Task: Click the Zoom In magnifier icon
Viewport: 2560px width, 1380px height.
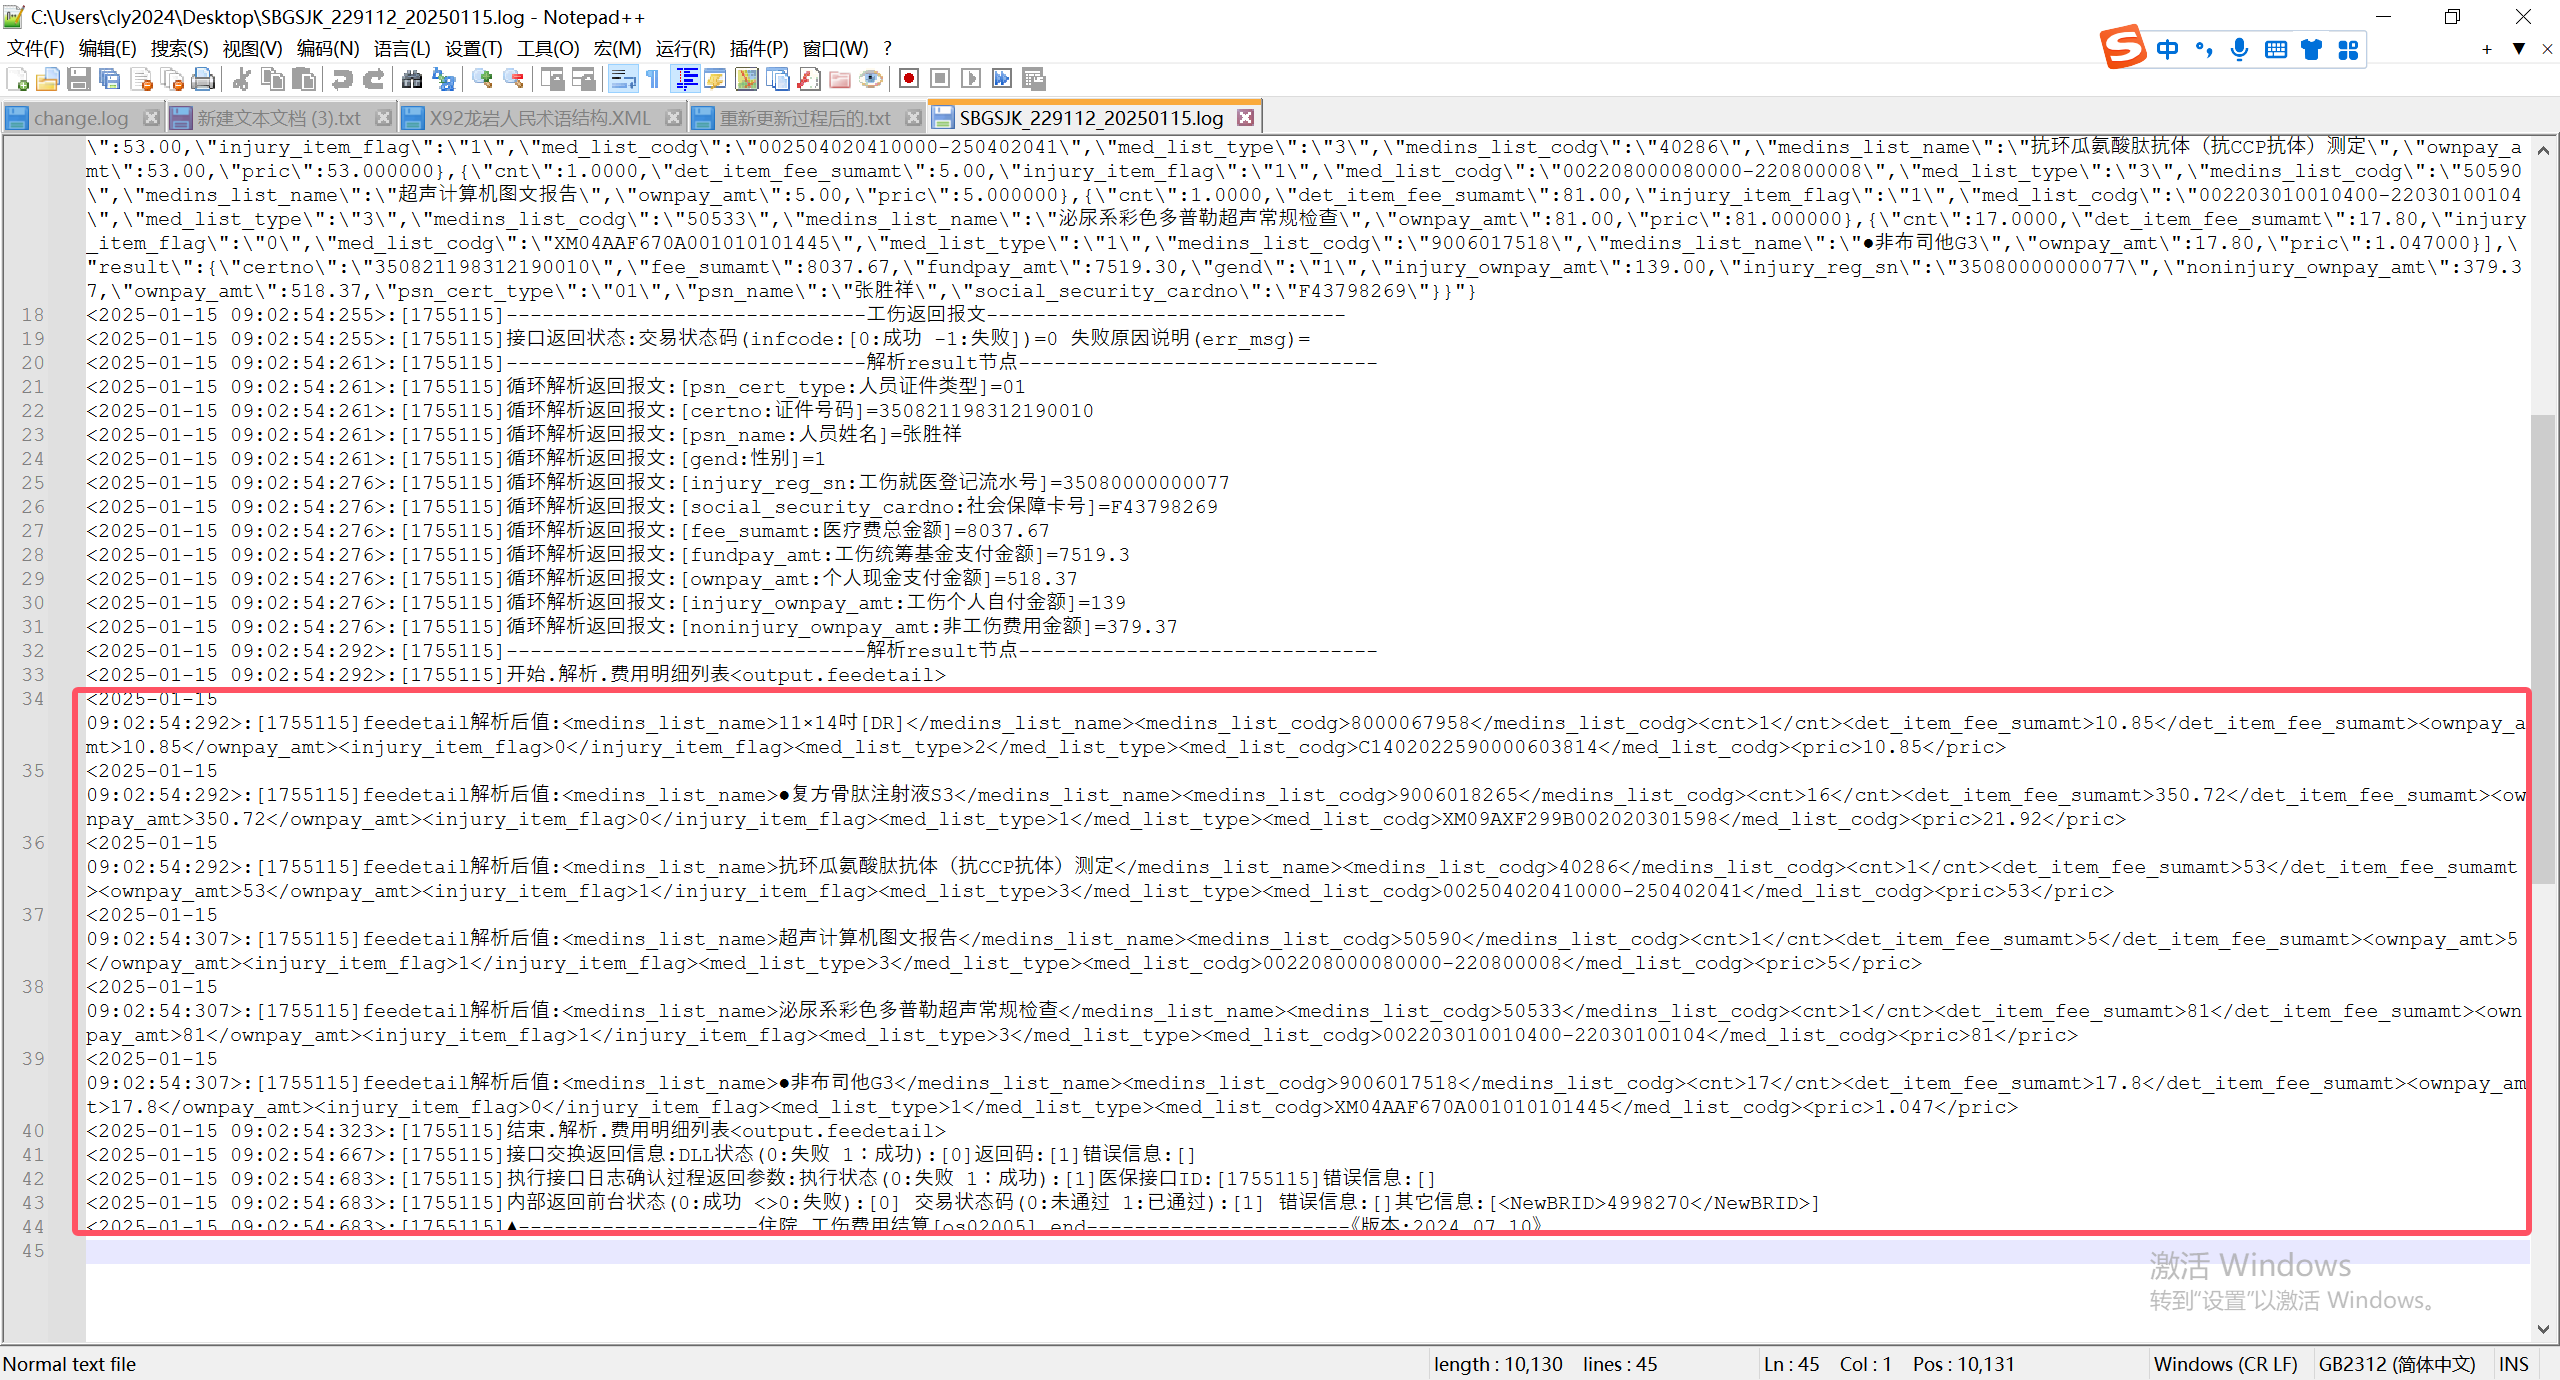Action: tap(483, 79)
